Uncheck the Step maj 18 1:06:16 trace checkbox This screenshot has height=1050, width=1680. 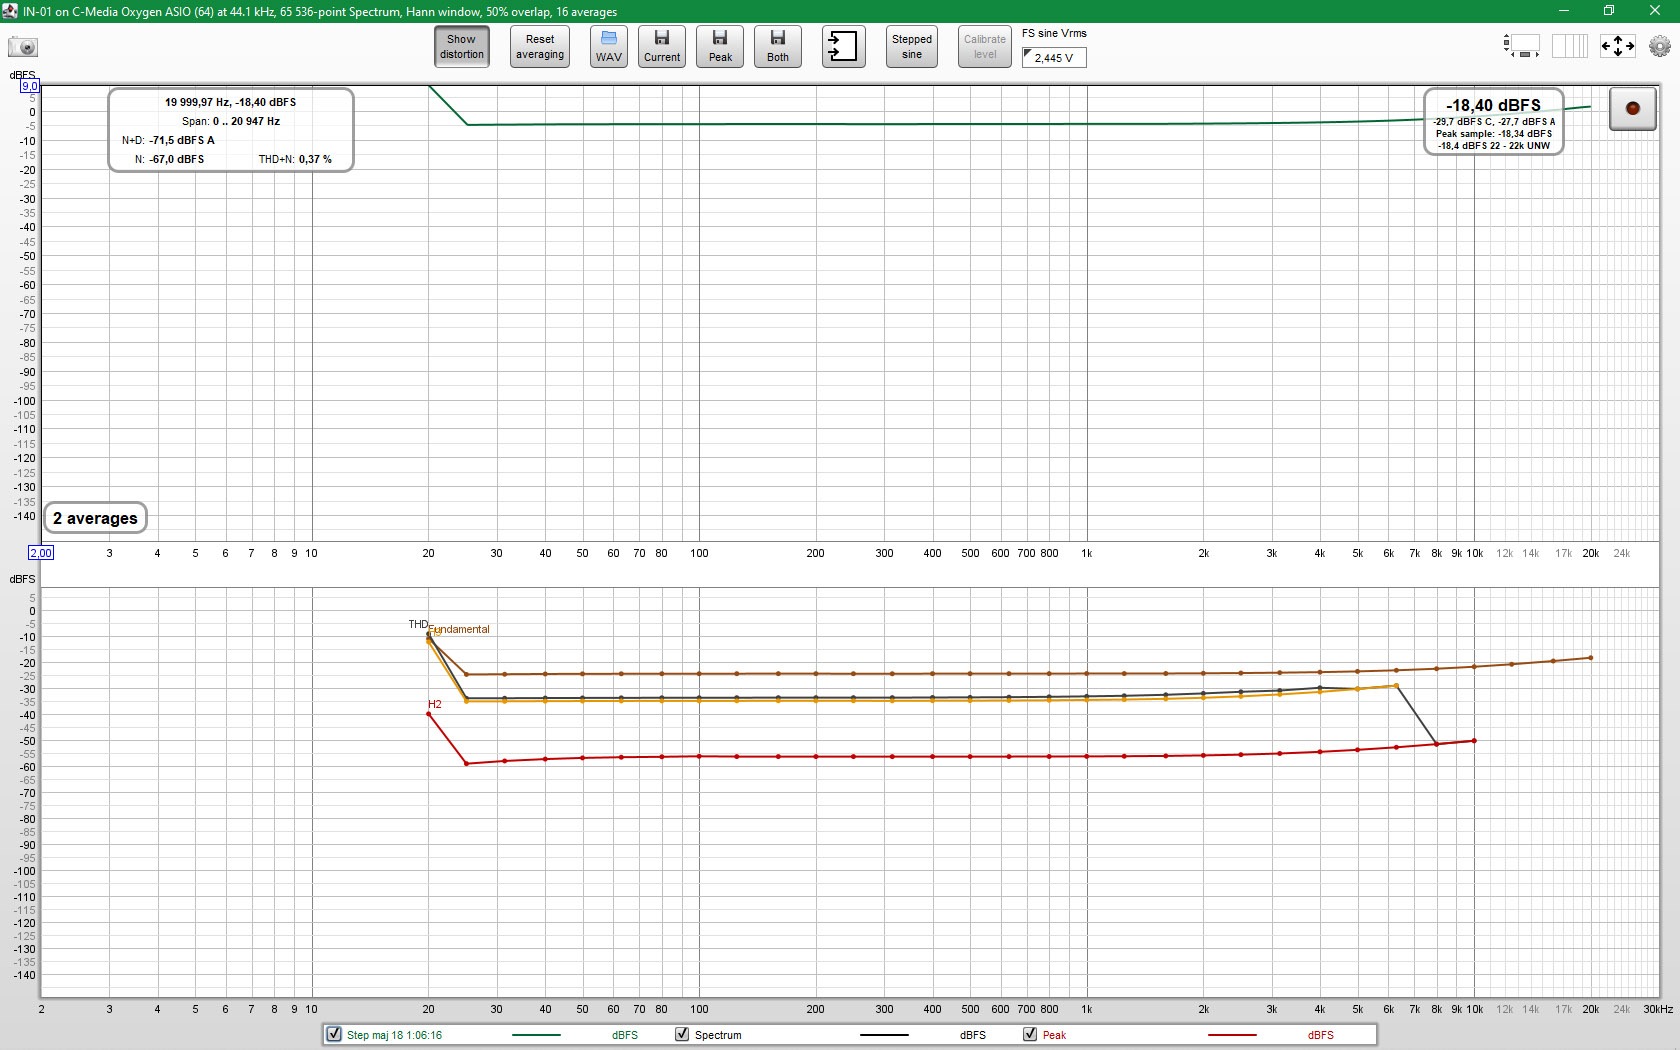click(334, 1035)
